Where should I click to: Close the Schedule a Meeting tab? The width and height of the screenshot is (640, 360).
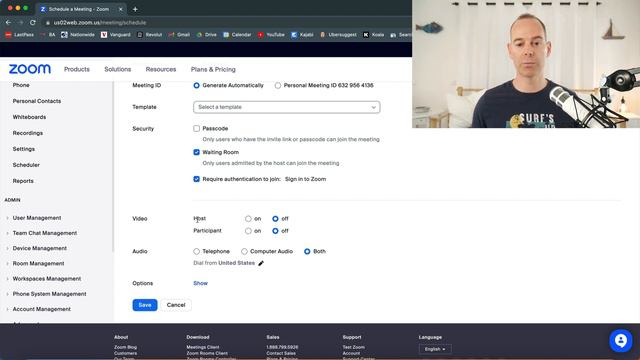(x=120, y=9)
